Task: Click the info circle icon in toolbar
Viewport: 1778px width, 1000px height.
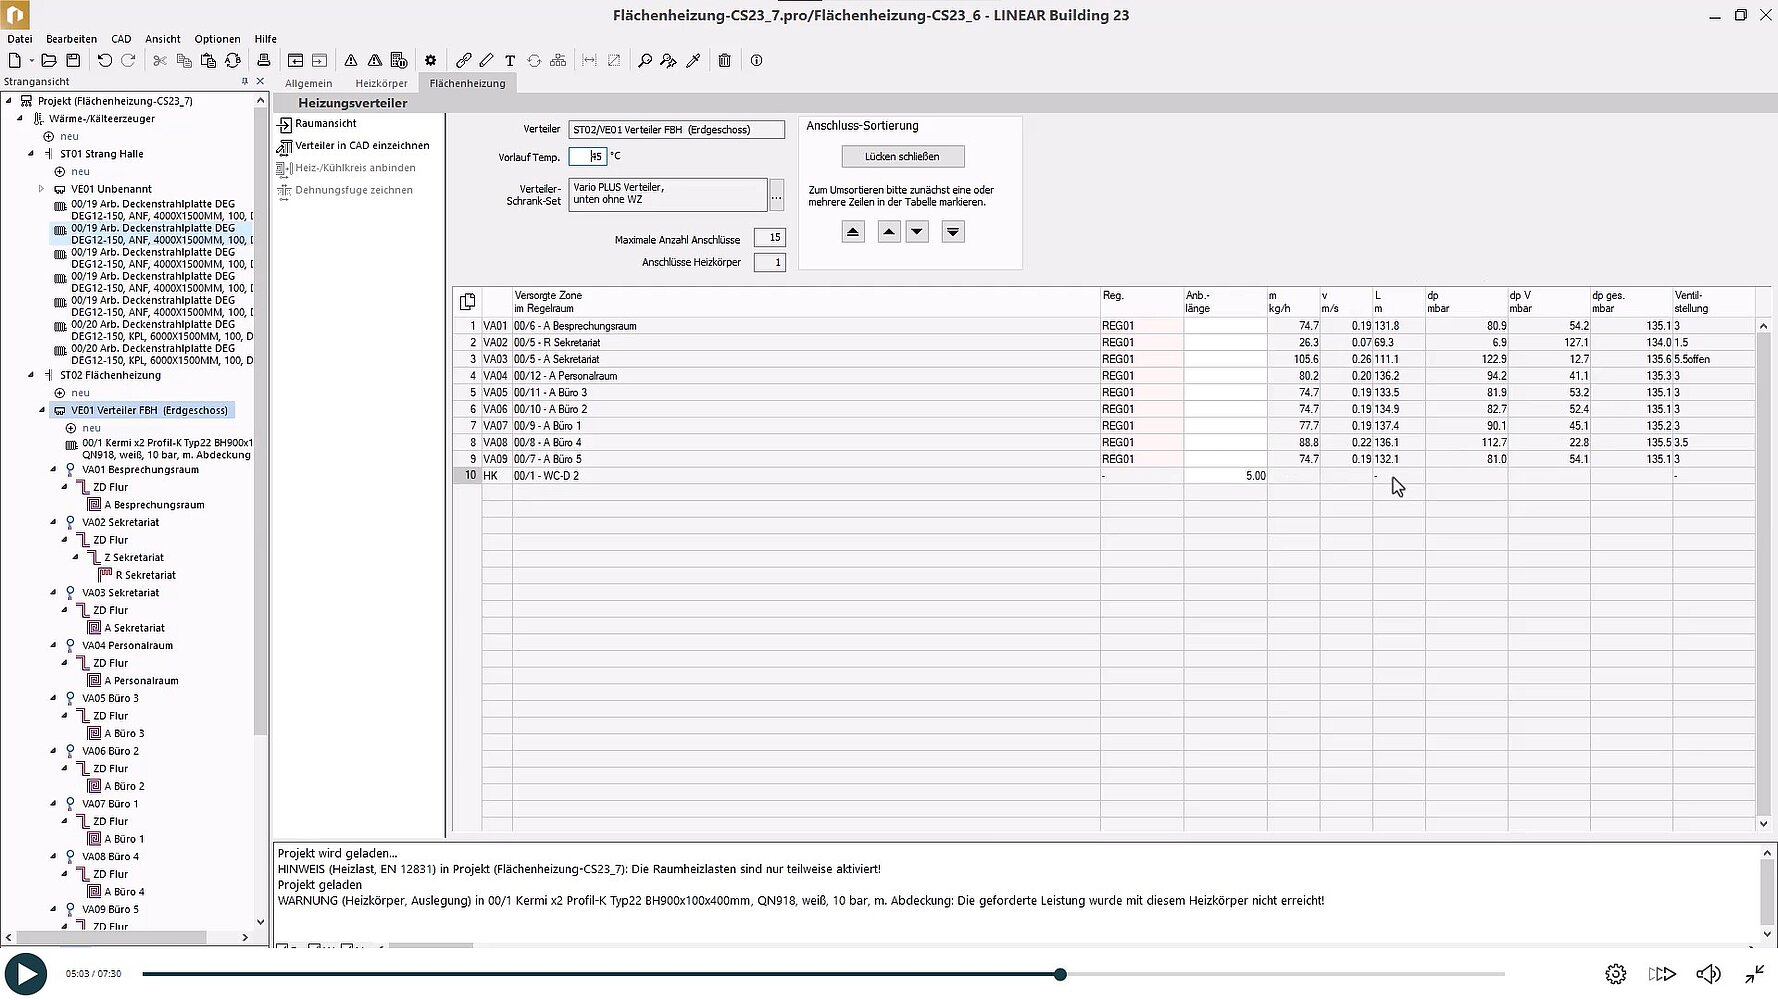Action: pos(756,61)
